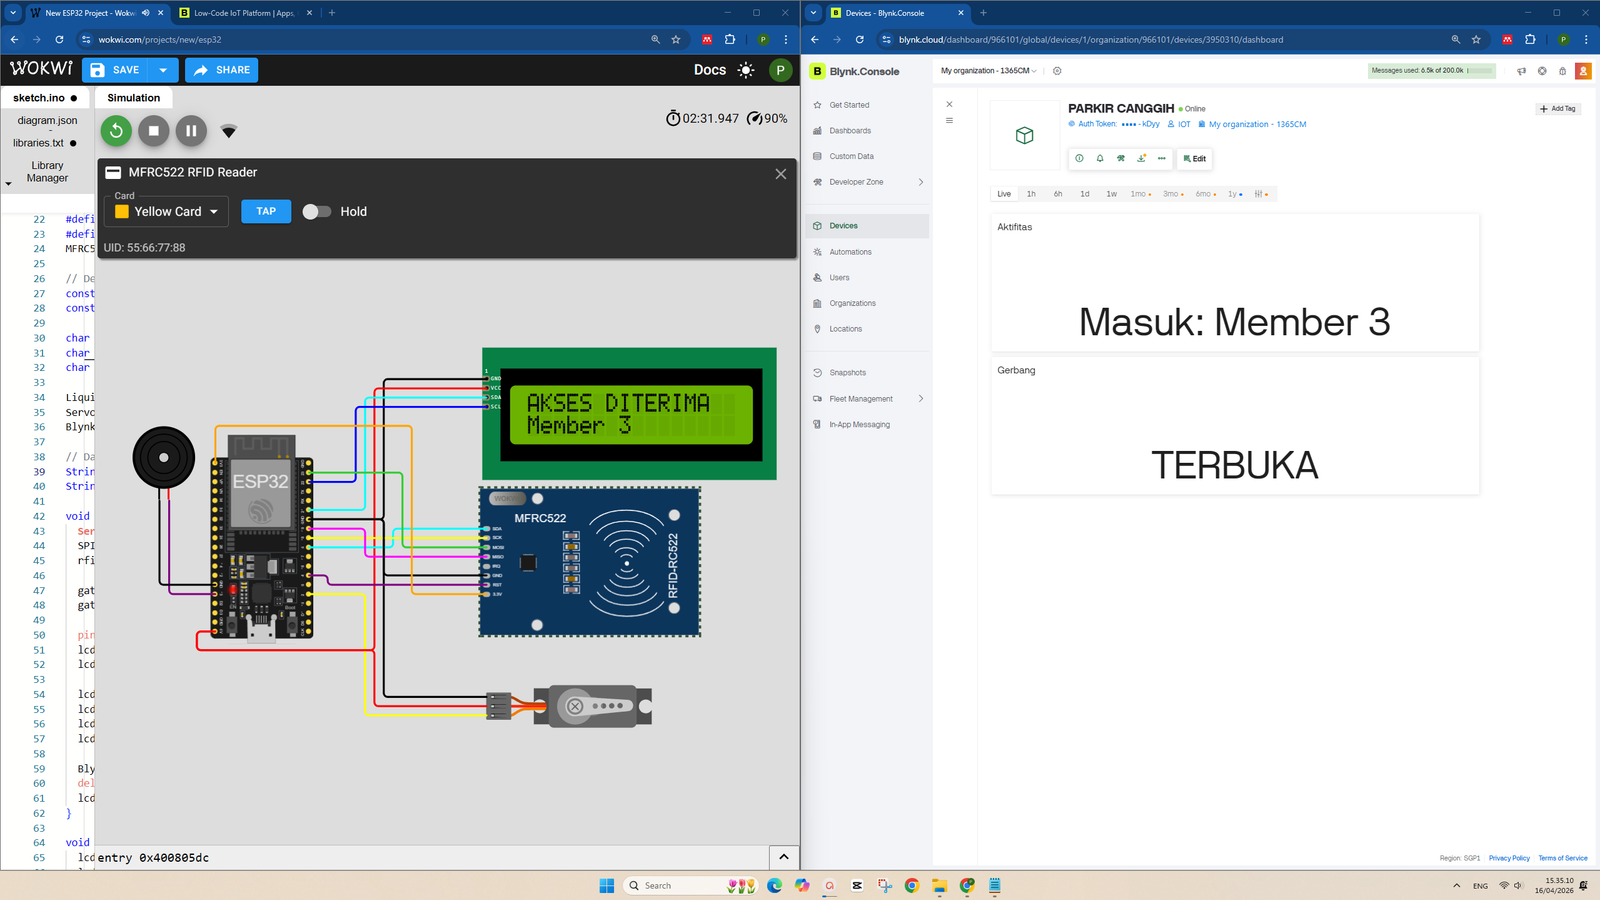Open the device info icon in Blynk
Image resolution: width=1600 pixels, height=900 pixels.
pyautogui.click(x=1079, y=158)
